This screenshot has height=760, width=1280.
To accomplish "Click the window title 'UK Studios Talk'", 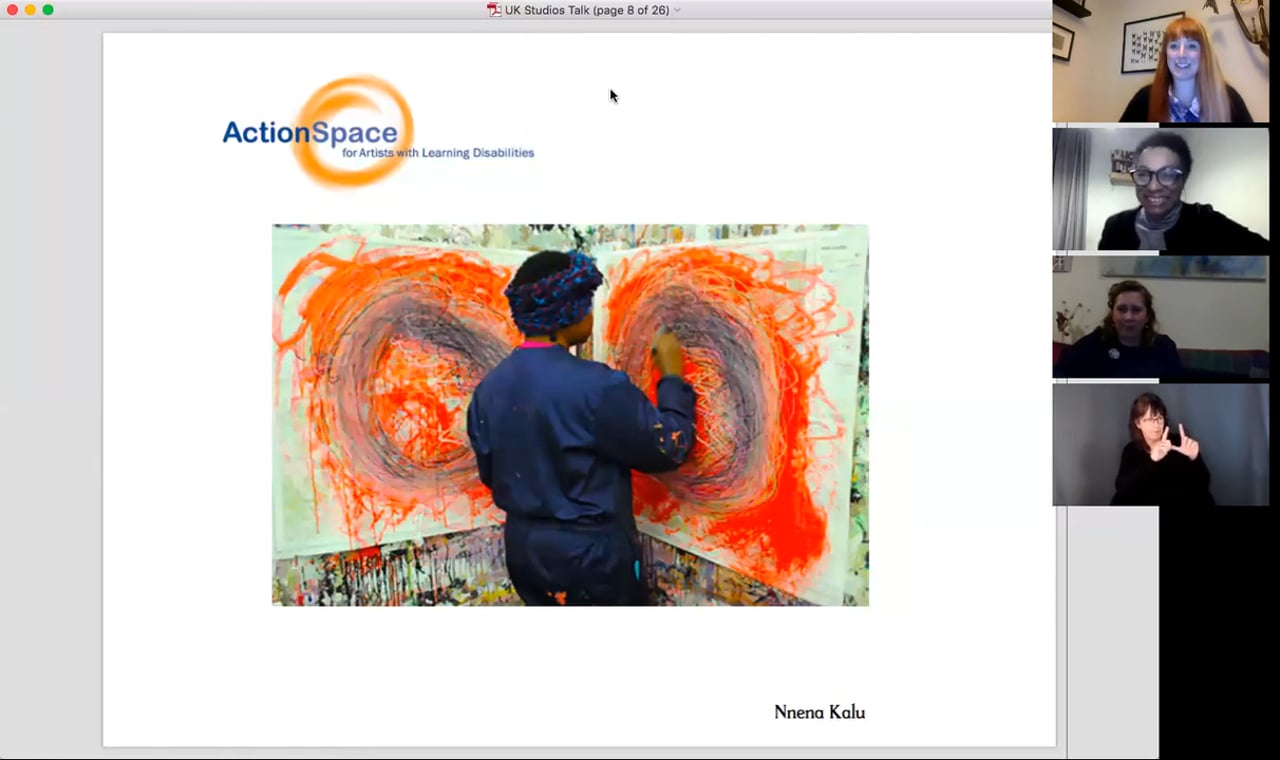I will pos(549,10).
